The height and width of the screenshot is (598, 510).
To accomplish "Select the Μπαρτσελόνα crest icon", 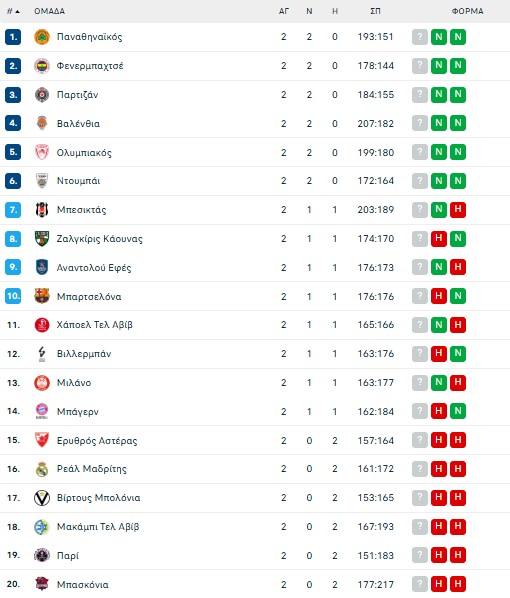I will 42,296.
